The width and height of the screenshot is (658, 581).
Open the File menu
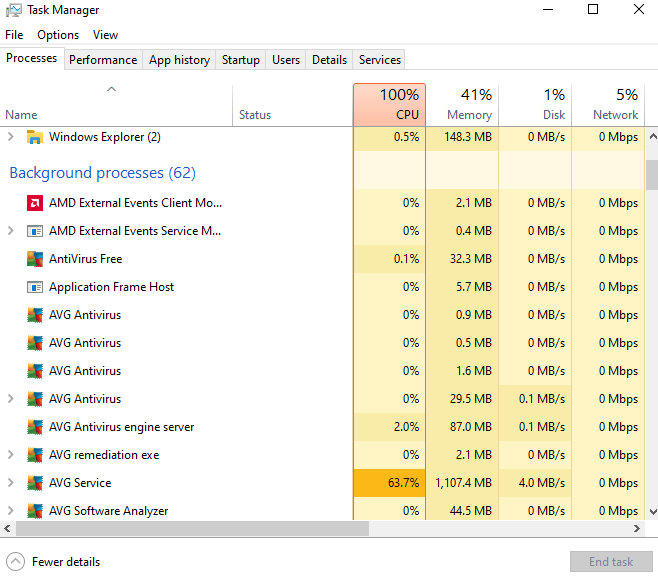pyautogui.click(x=14, y=35)
